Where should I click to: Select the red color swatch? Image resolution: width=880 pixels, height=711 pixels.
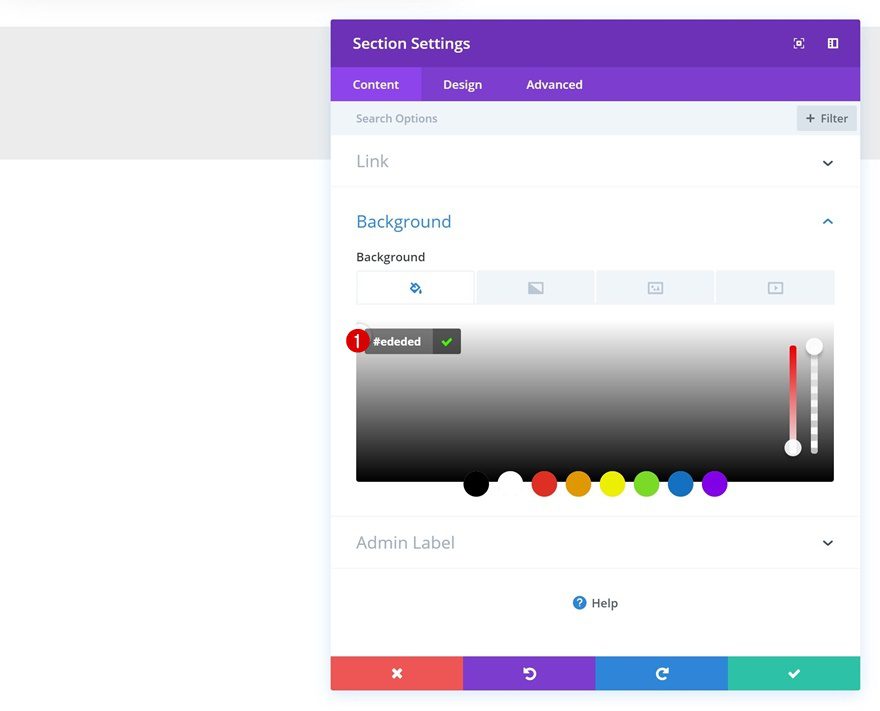544,484
